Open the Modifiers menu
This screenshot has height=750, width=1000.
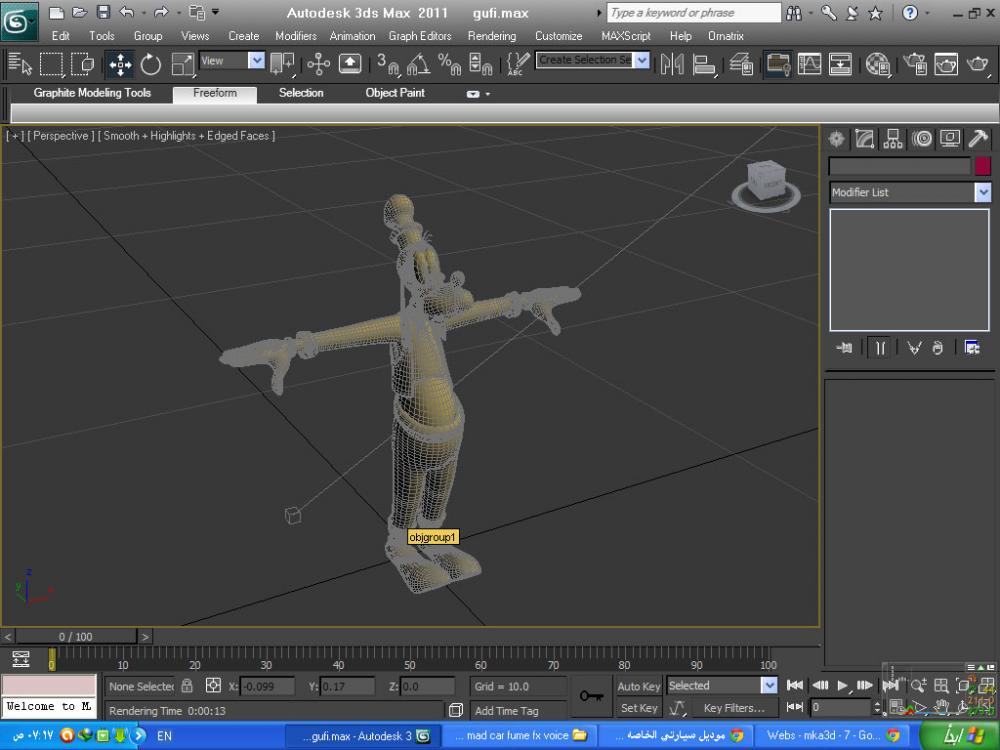295,36
